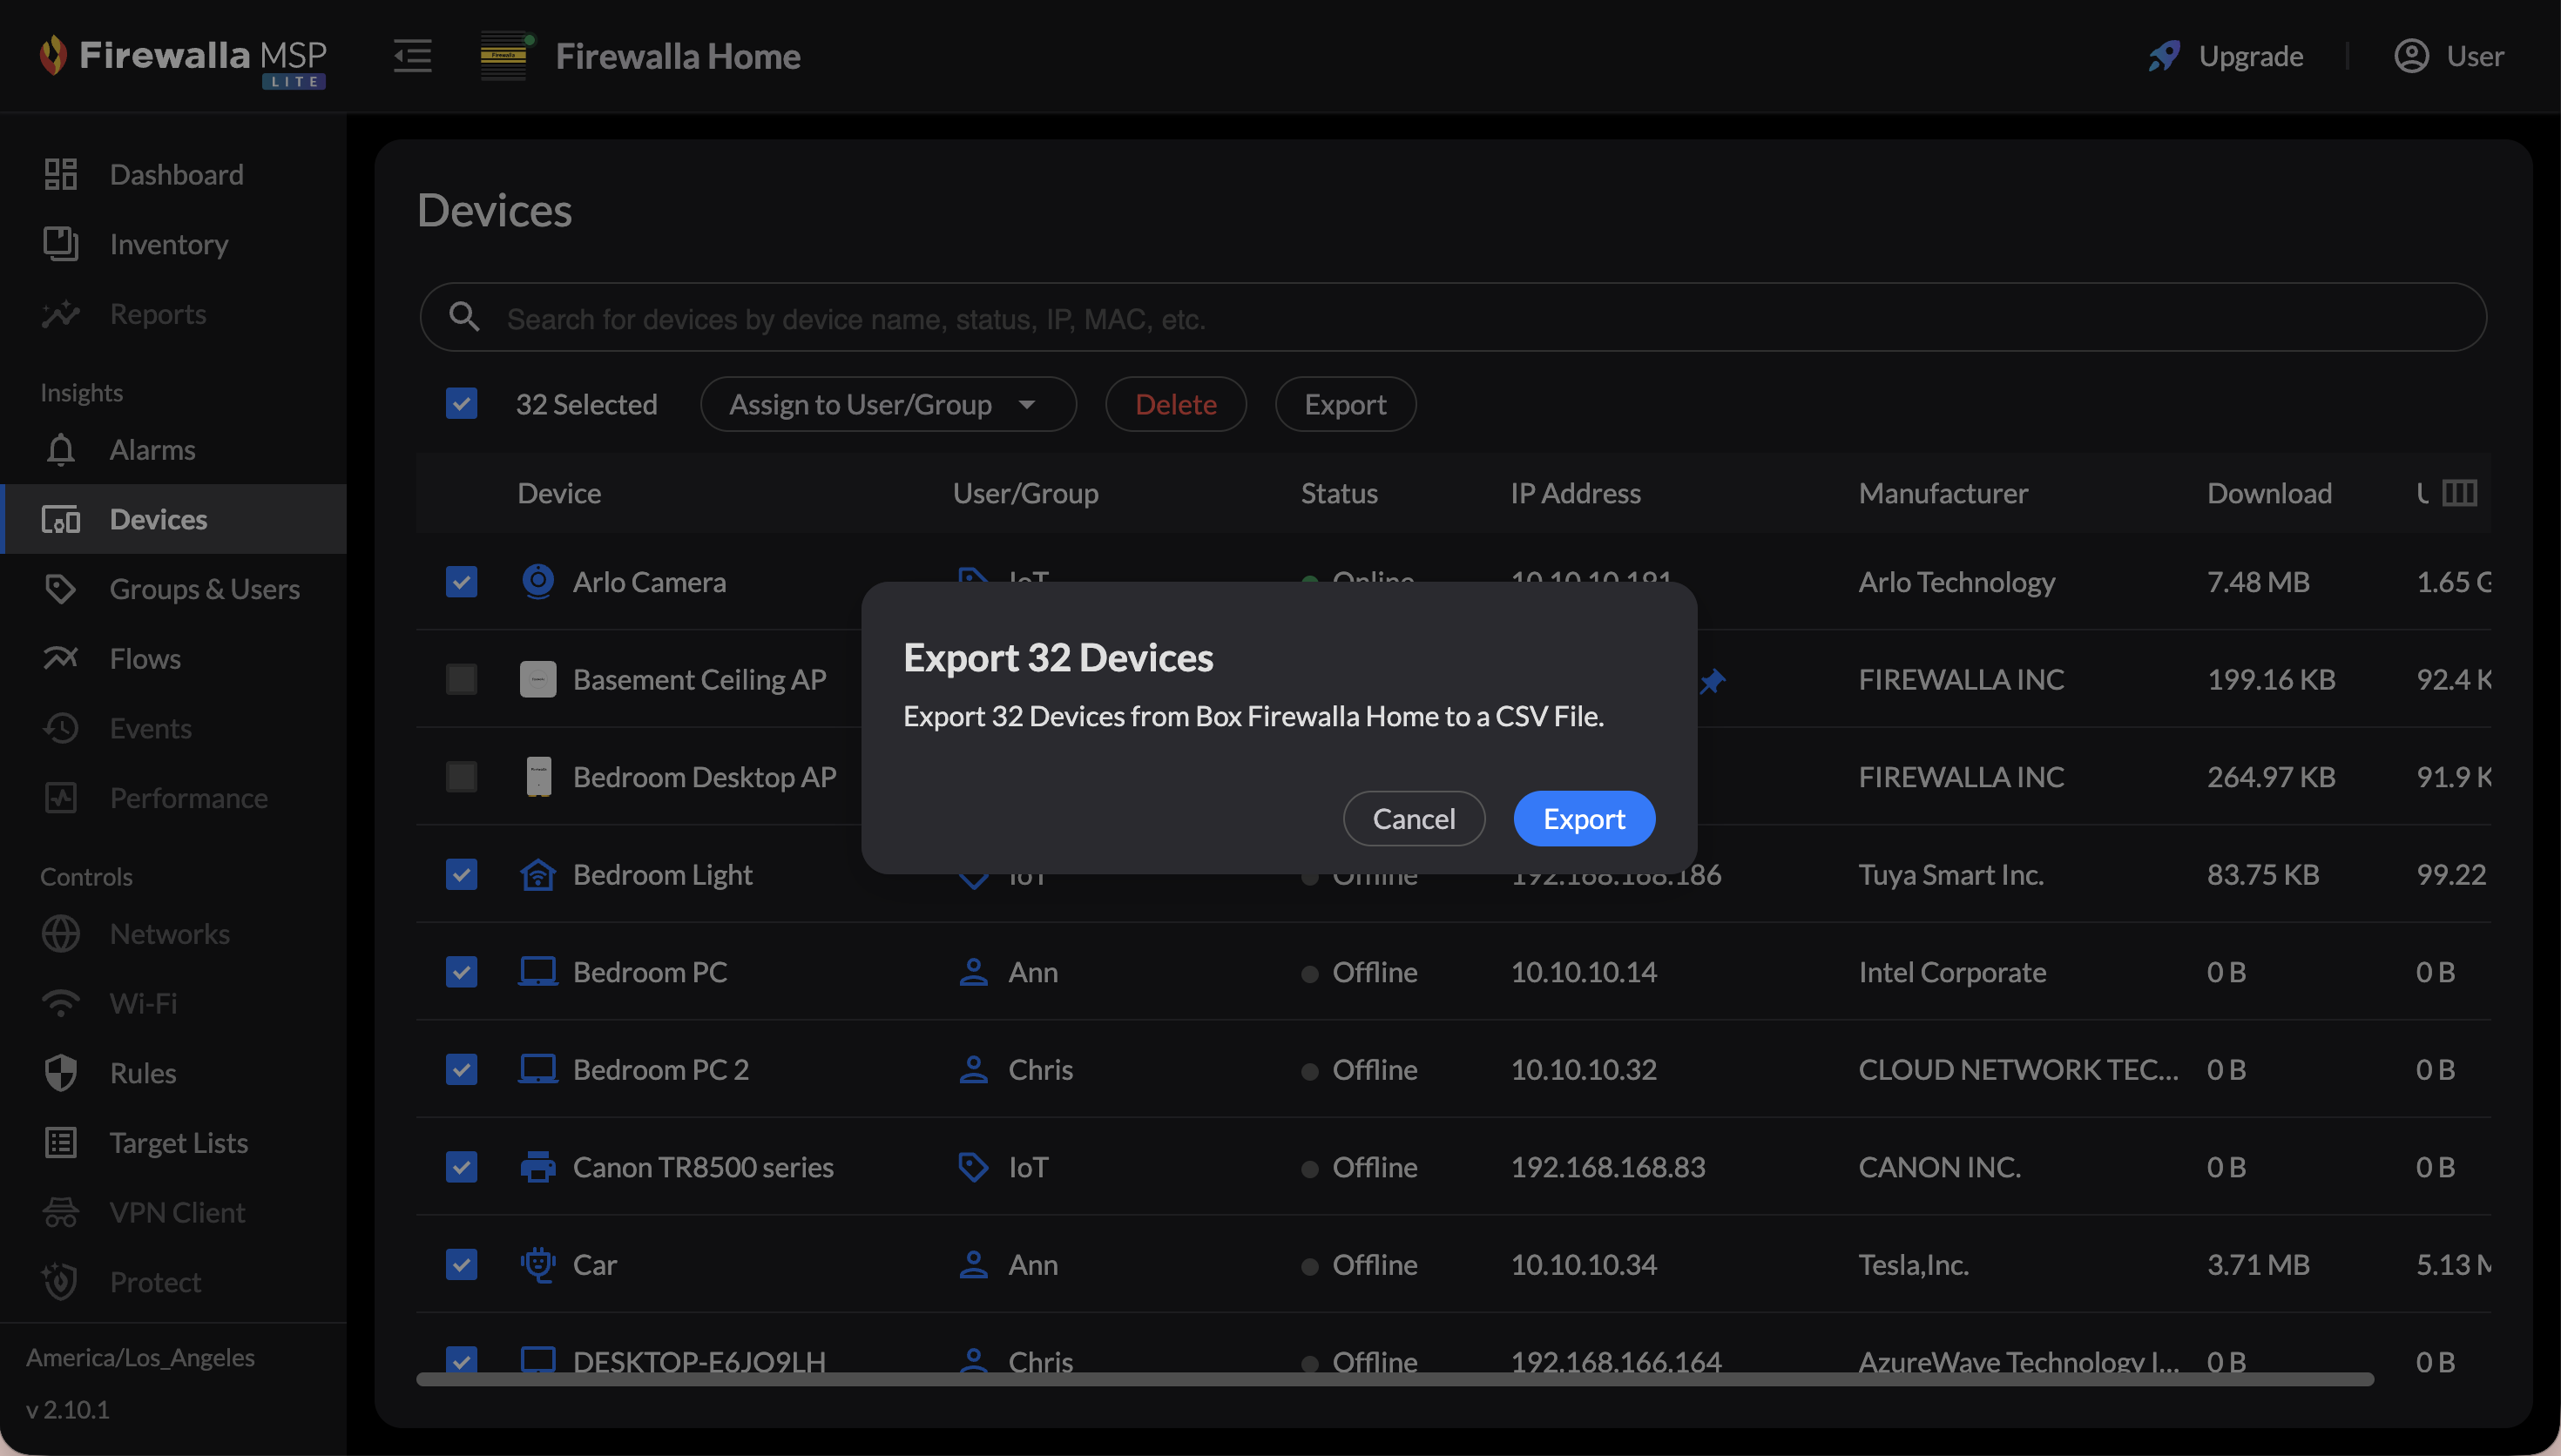The image size is (2561, 1456).
Task: Open the Firewalla Home box selector
Action: (677, 56)
